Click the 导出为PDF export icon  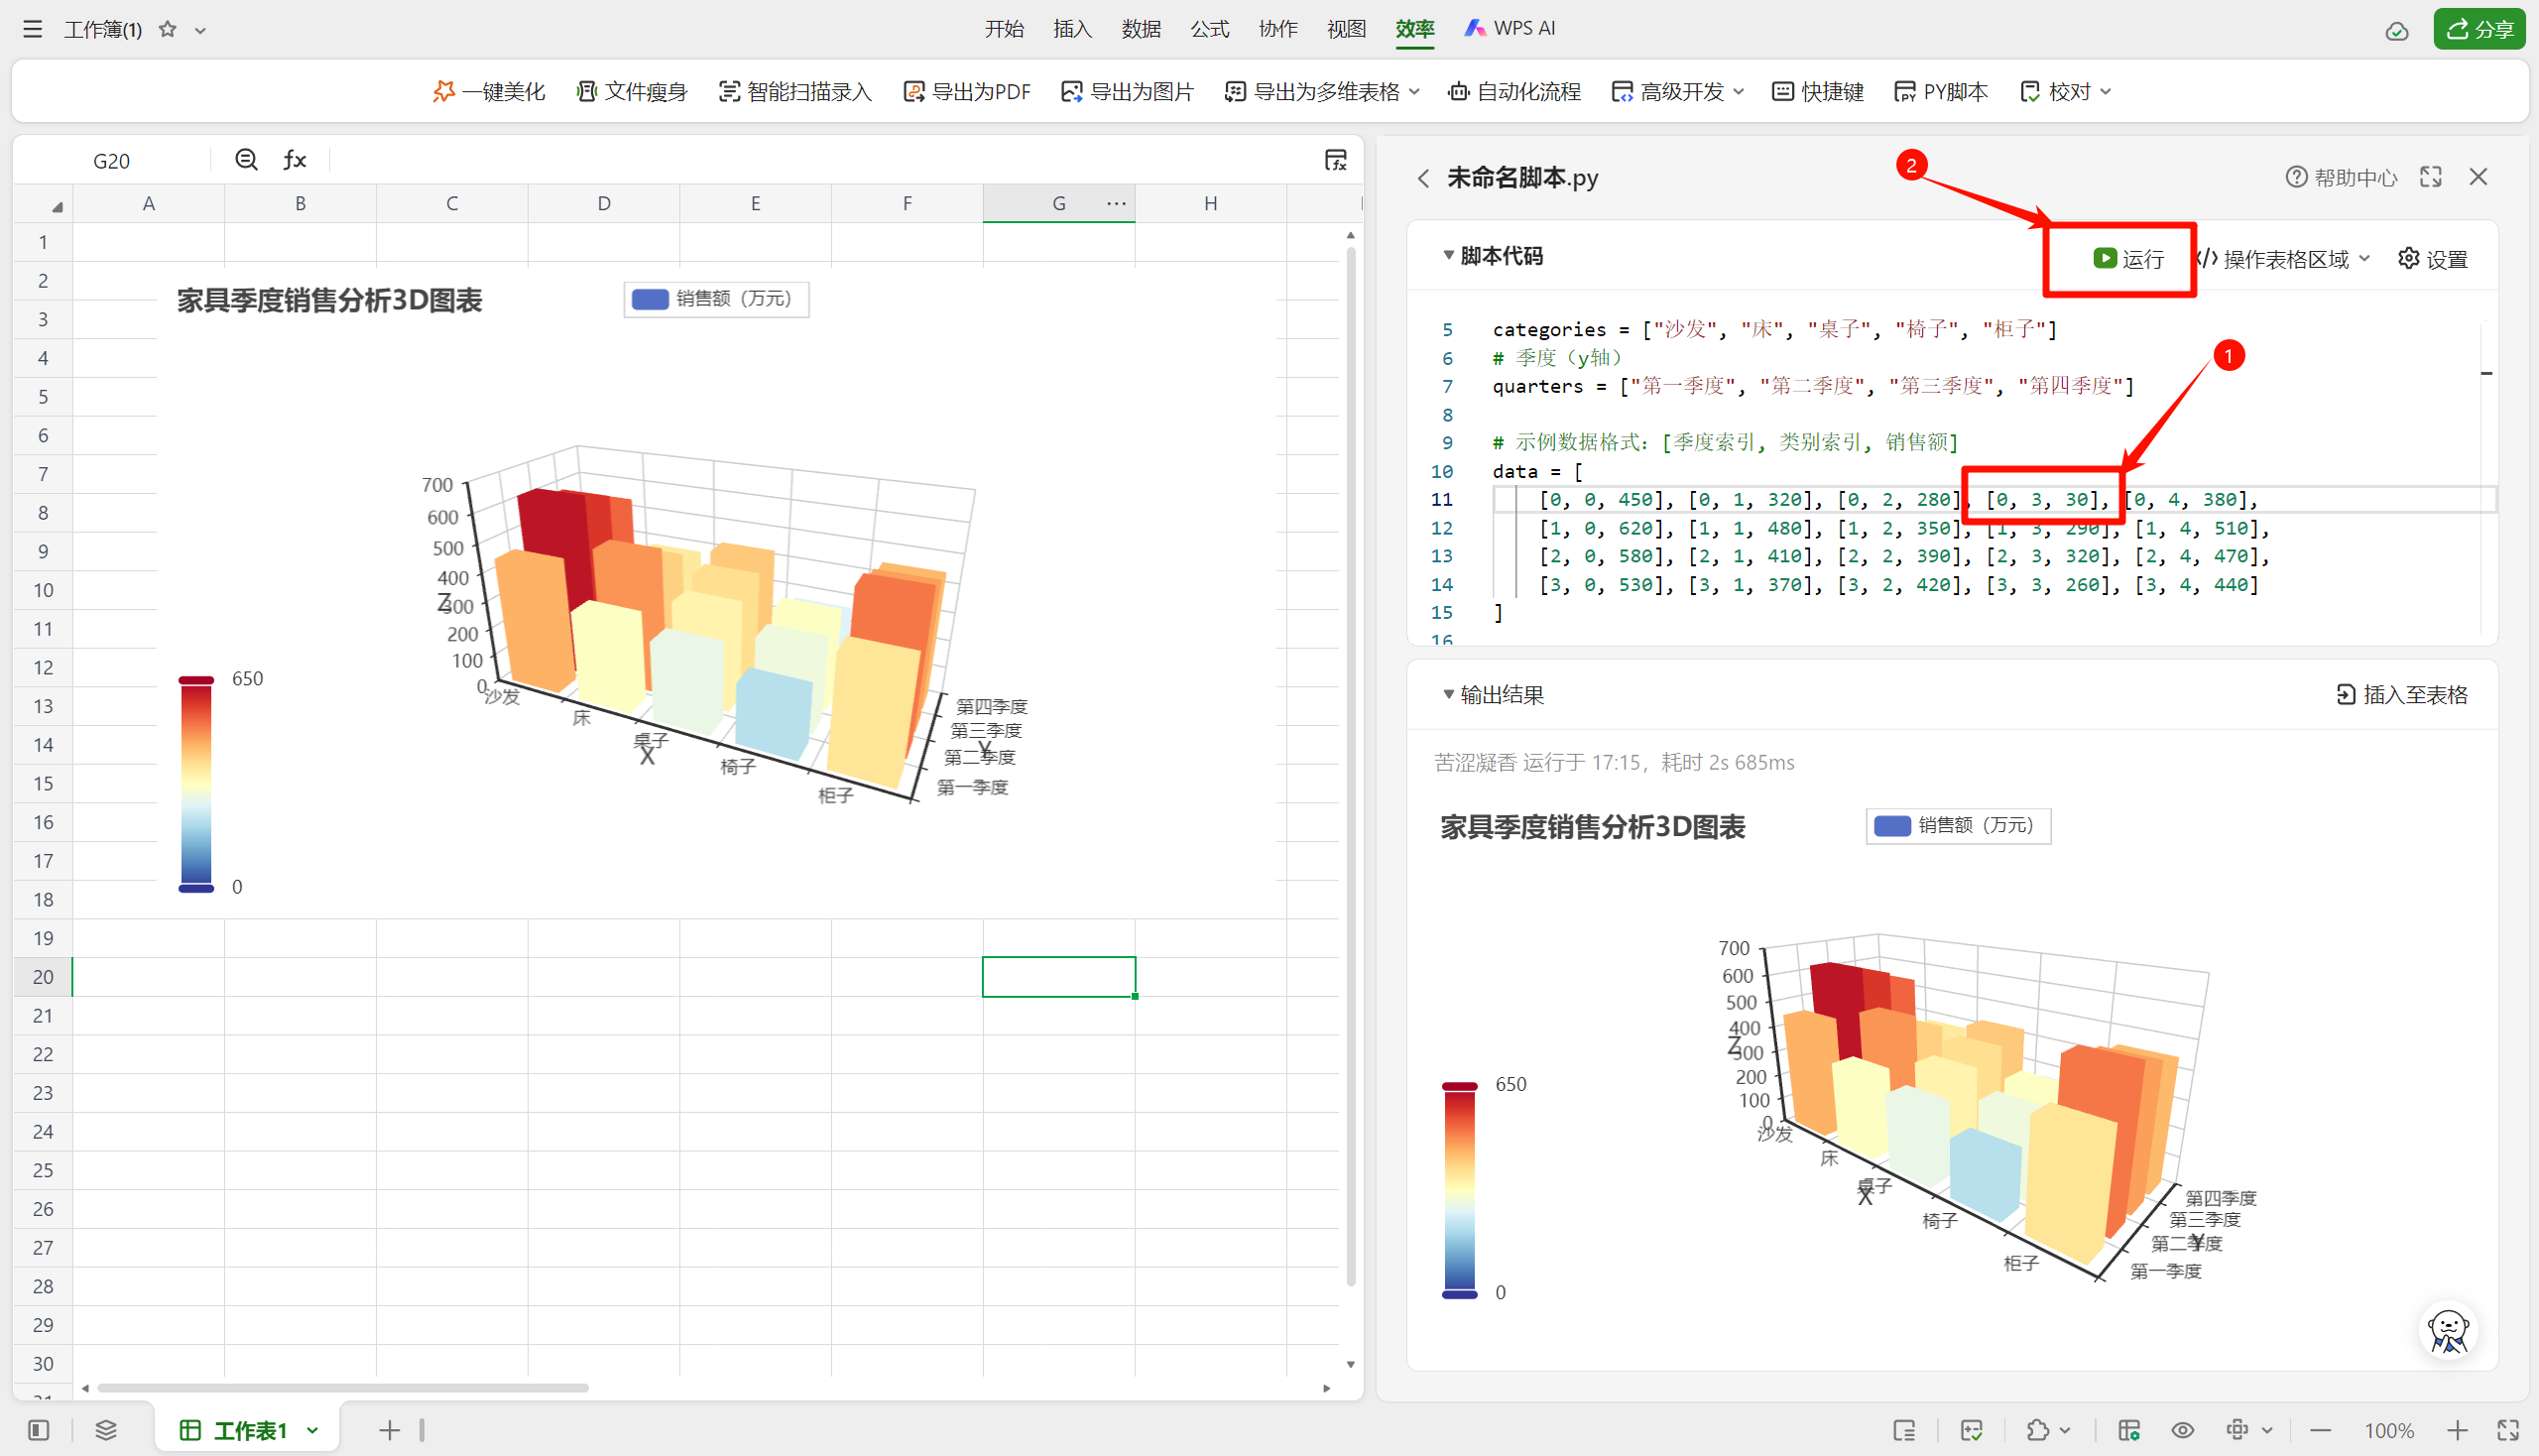[913, 91]
